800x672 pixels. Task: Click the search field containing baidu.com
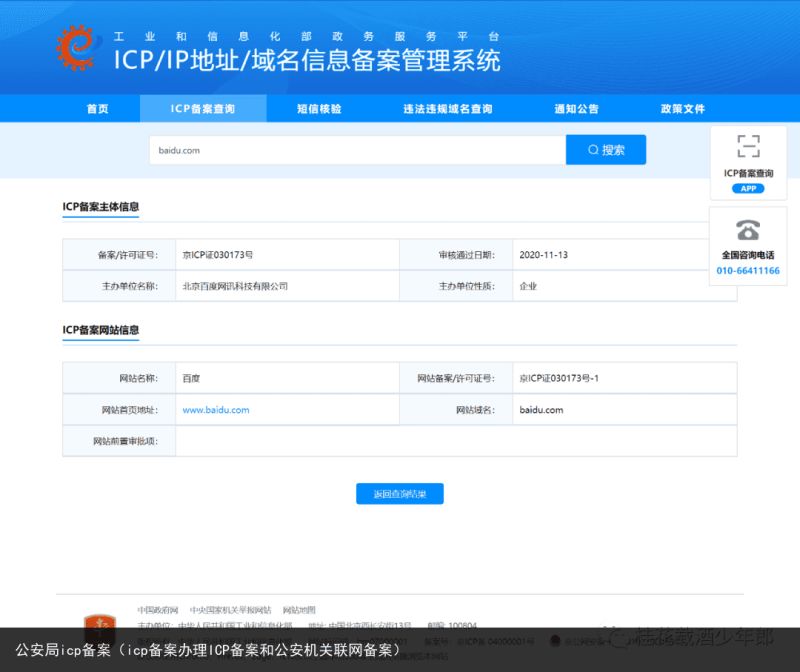click(x=357, y=150)
